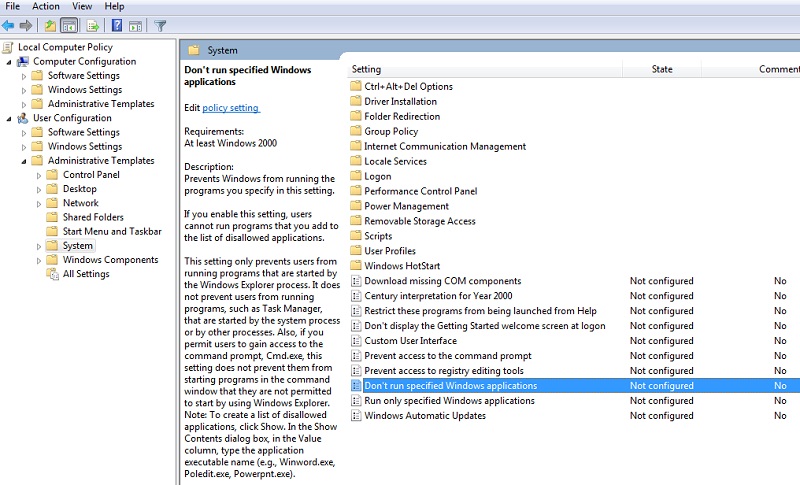This screenshot has height=485, width=800.
Task: Select the Shared Folders tree item
Action: coord(93,217)
